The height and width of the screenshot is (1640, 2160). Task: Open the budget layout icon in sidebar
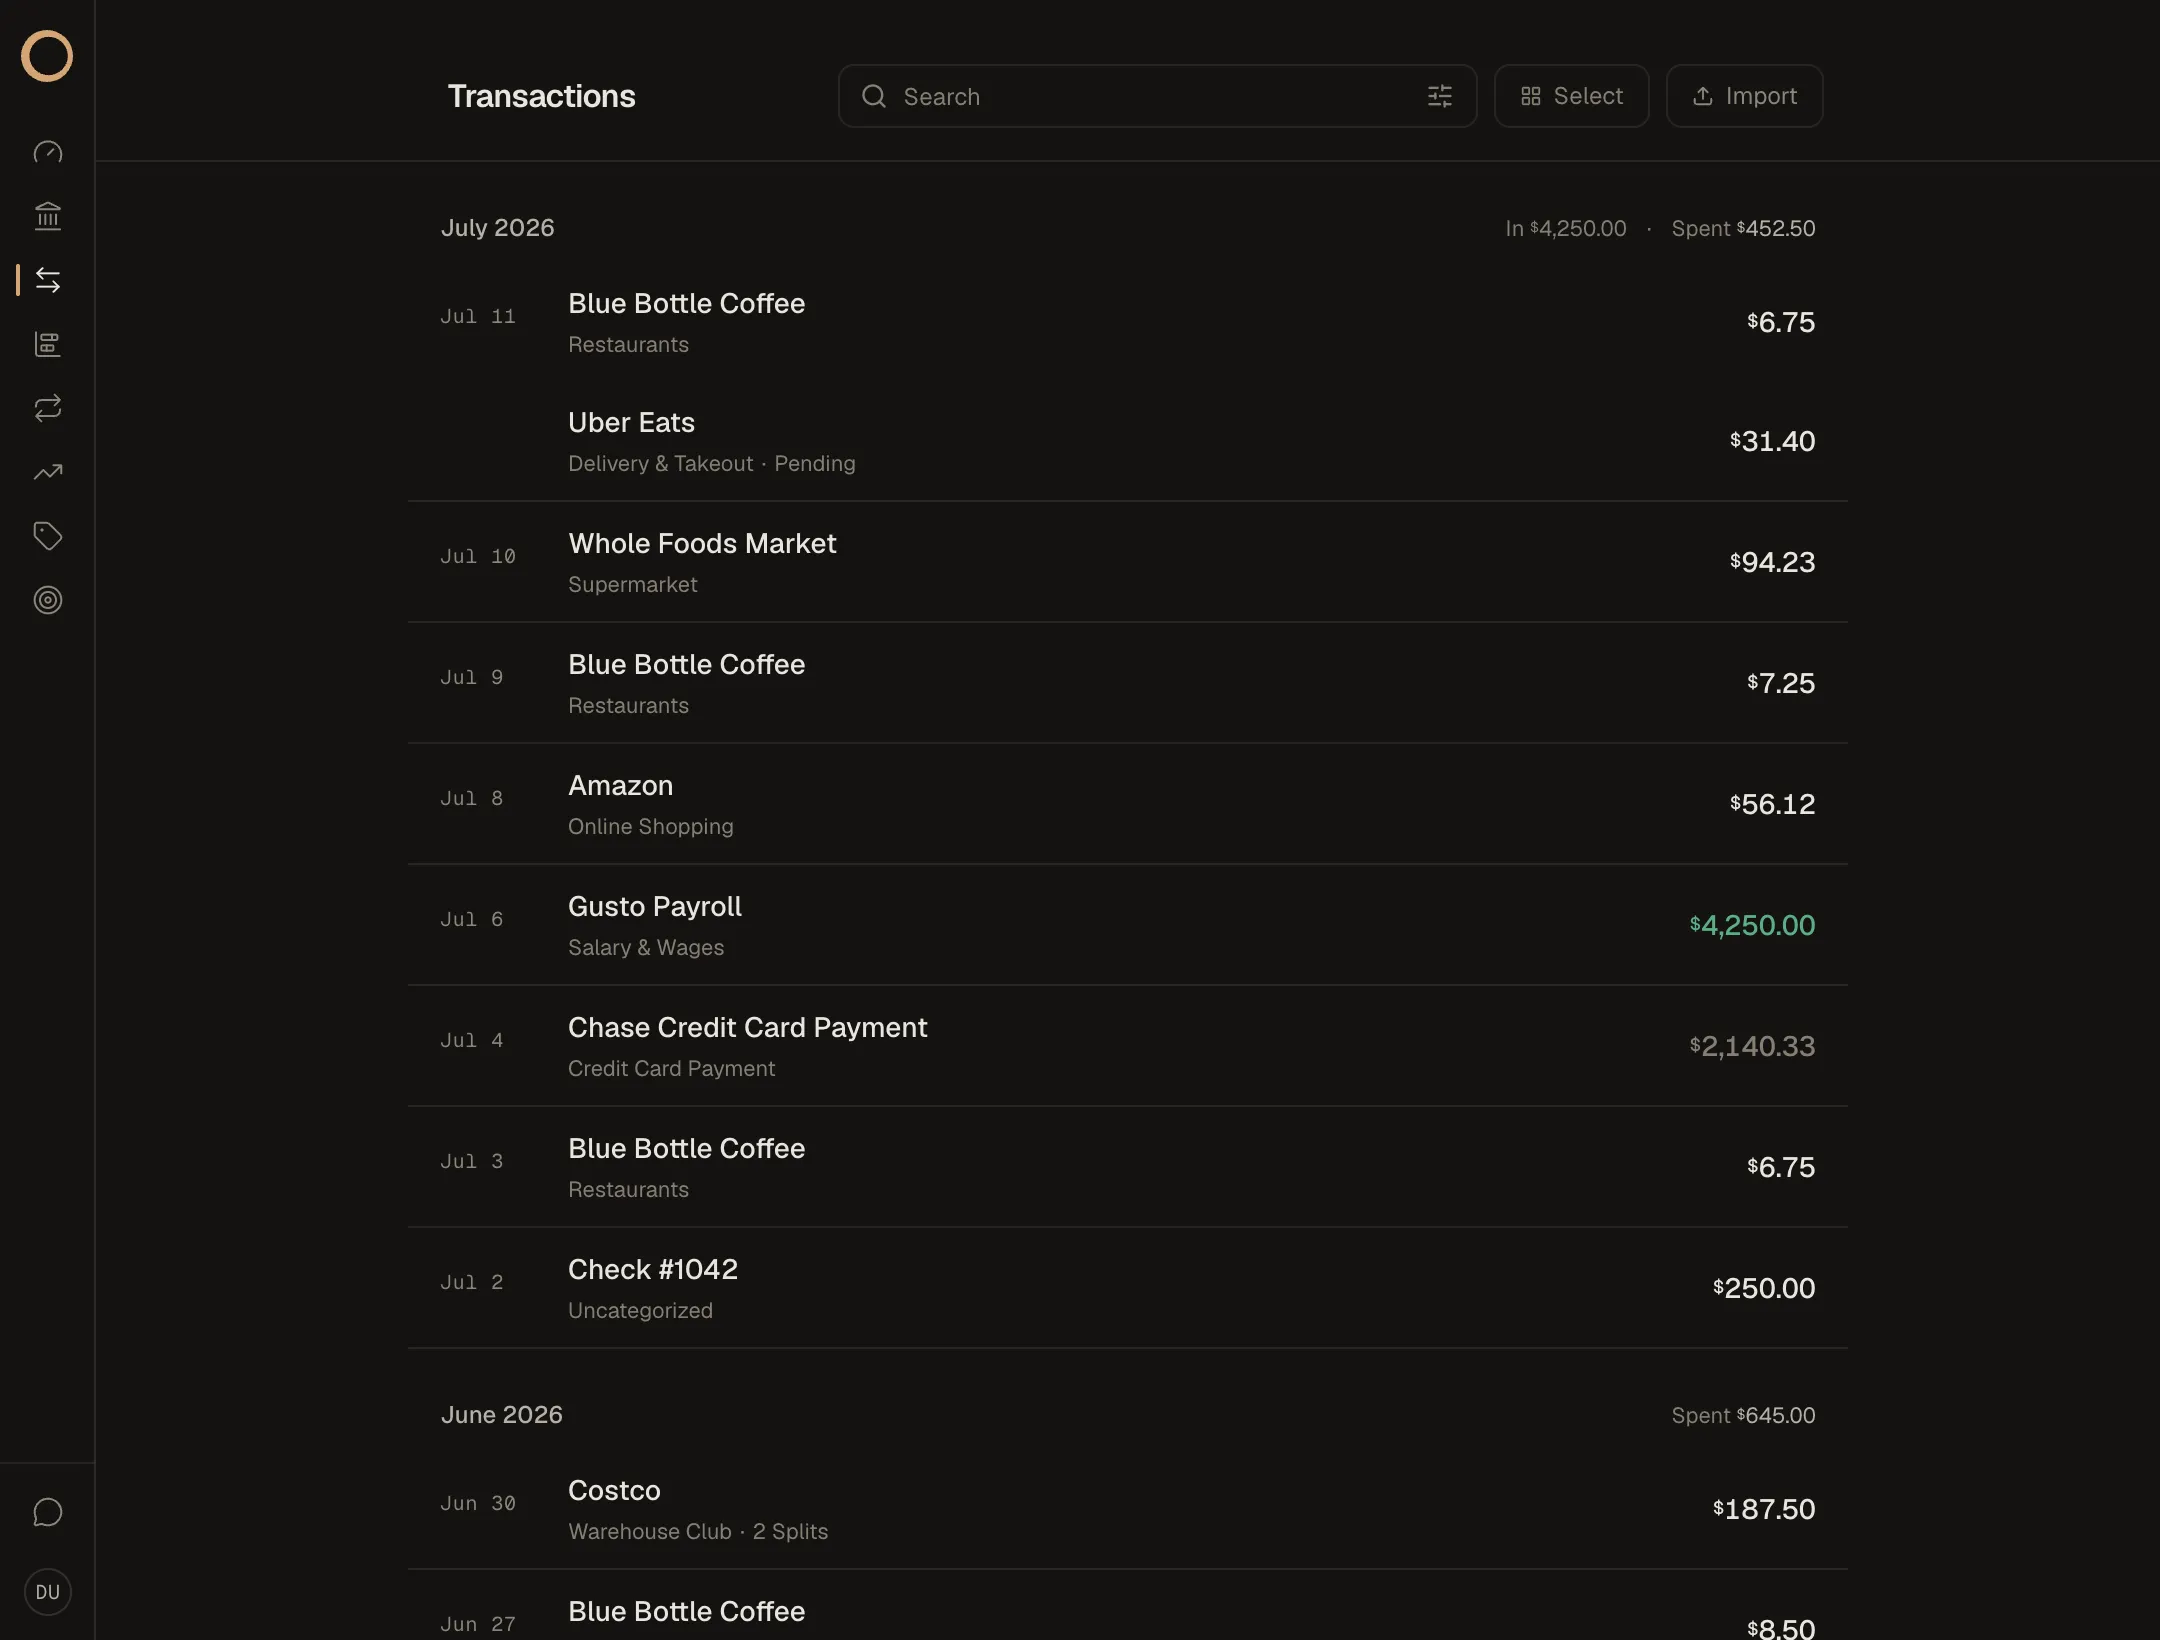click(47, 344)
